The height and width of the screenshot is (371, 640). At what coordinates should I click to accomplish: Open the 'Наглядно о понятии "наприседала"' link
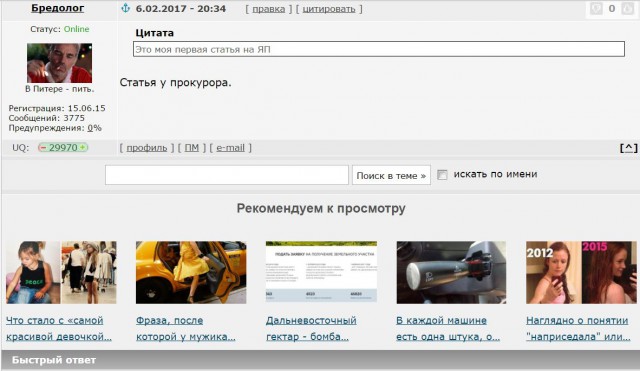578,329
